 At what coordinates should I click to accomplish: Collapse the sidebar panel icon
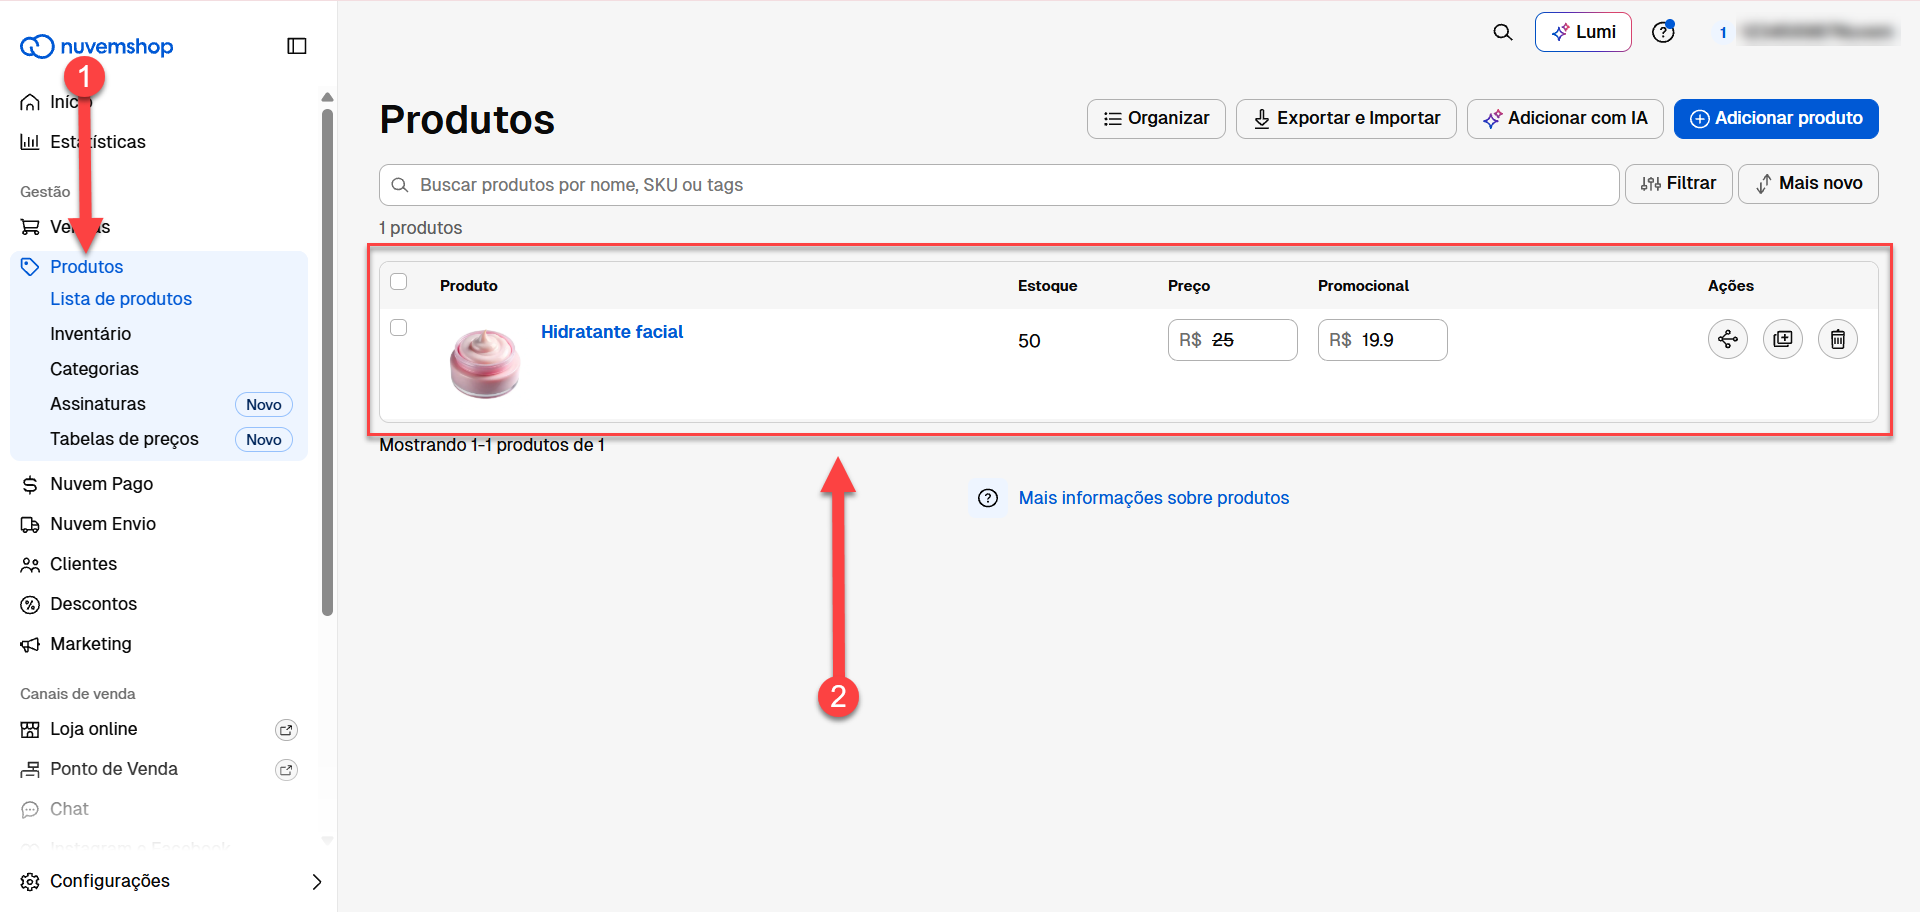coord(297,46)
